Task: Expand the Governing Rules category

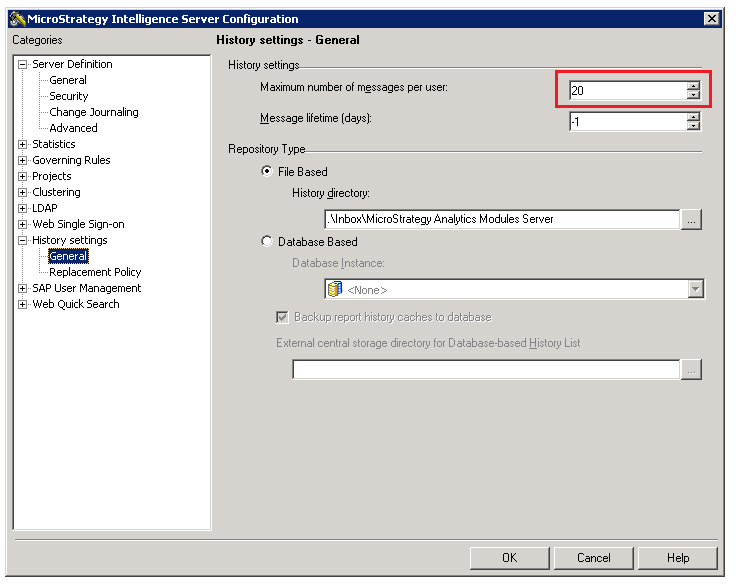Action: pyautogui.click(x=23, y=160)
